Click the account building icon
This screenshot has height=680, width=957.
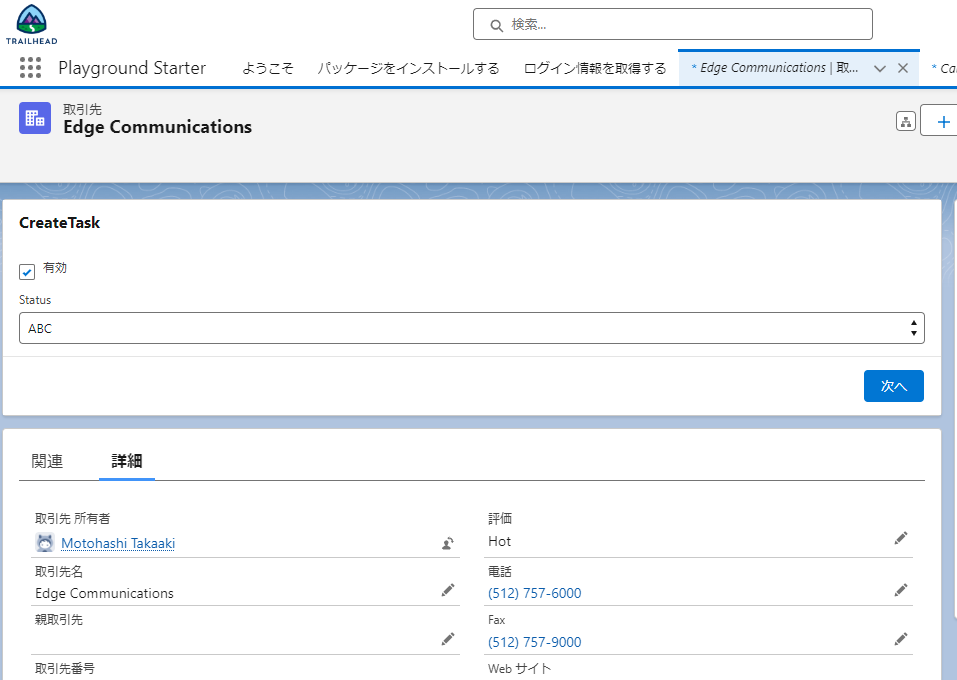click(35, 118)
